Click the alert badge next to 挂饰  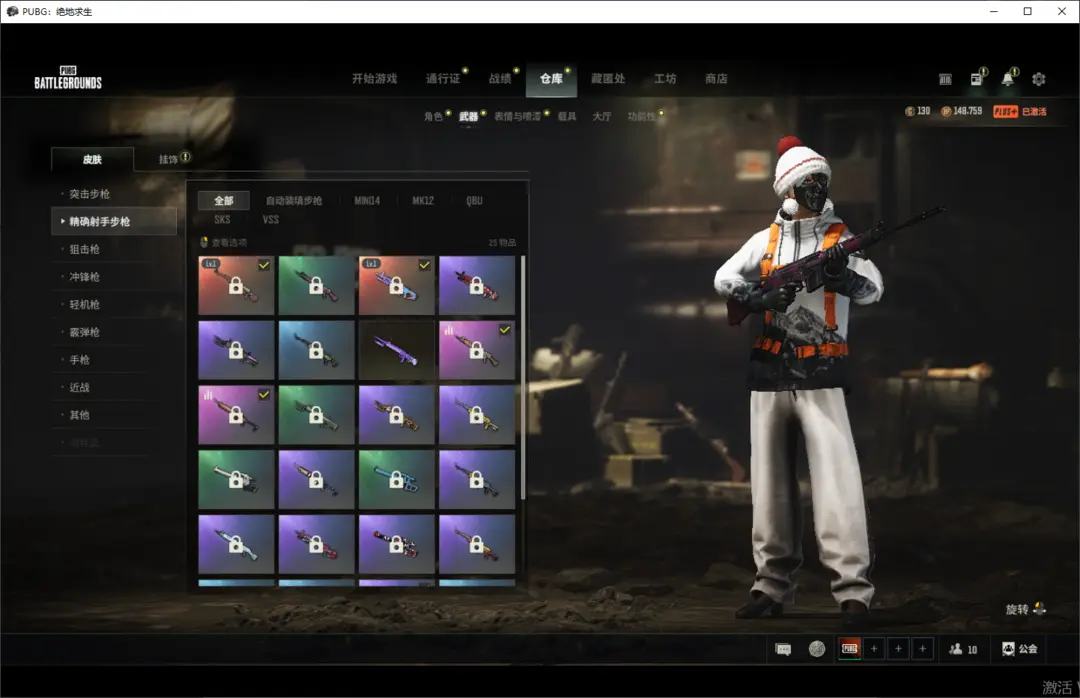click(x=185, y=157)
